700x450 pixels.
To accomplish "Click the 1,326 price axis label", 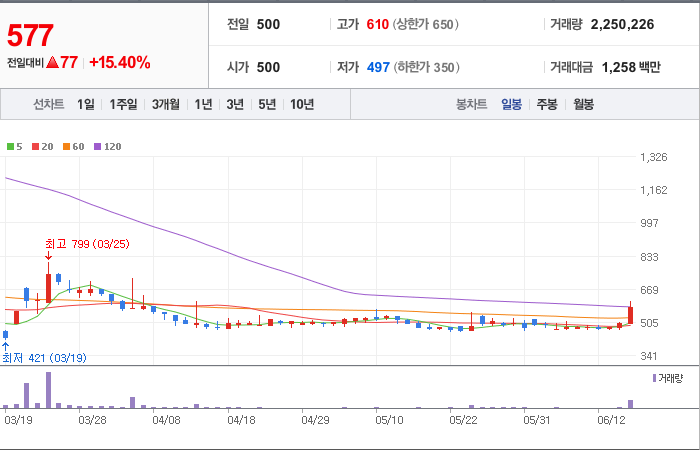I will pos(654,157).
